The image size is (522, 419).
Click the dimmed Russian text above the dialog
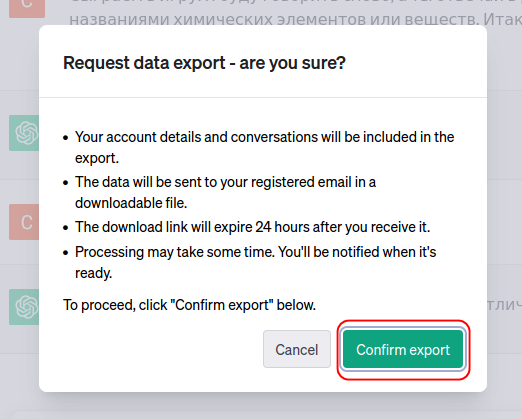pos(295,19)
